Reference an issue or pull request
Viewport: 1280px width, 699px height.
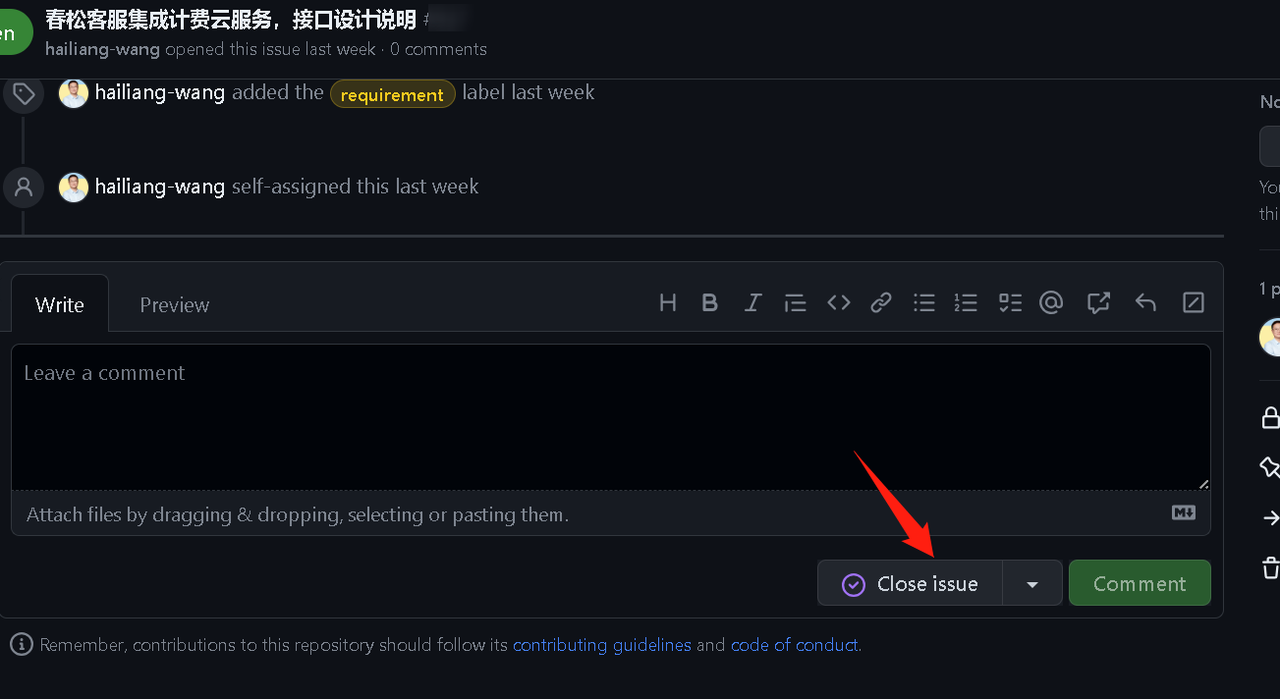1098,303
